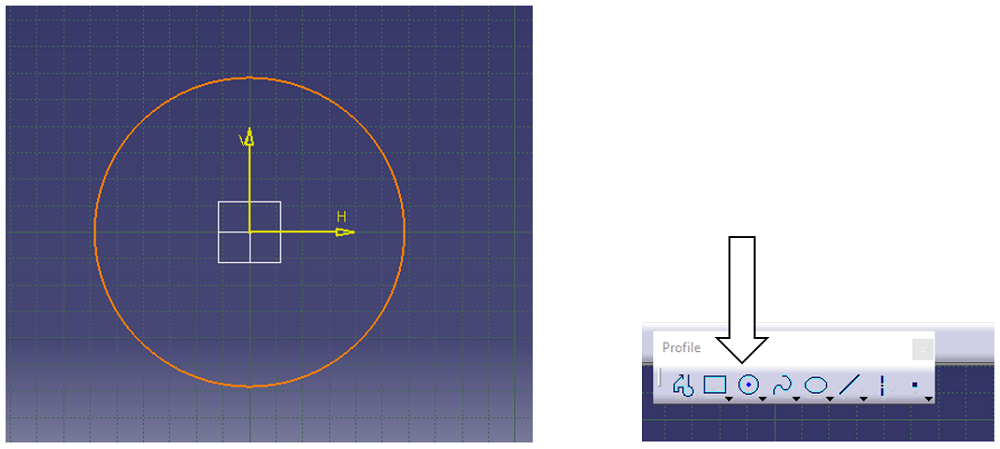Image resolution: width=1000 pixels, height=449 pixels.
Task: Select the Spline tool
Action: 782,385
